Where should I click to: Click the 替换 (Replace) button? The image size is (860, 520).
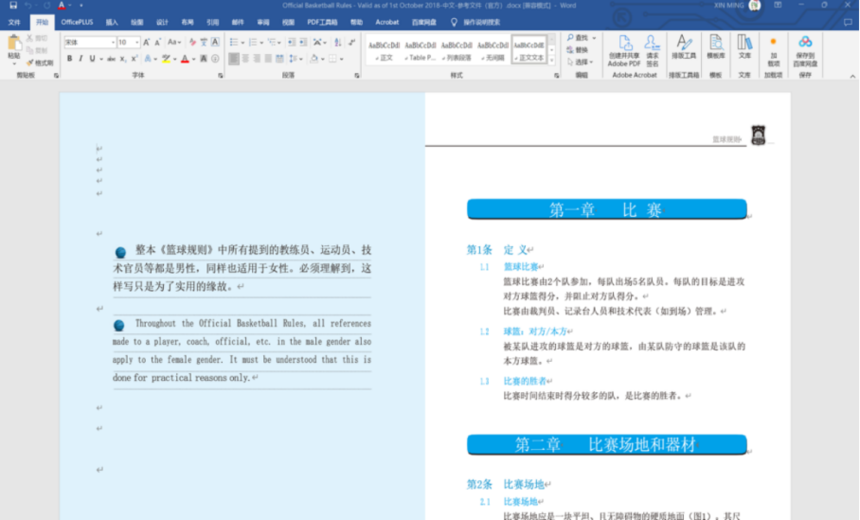(x=578, y=50)
